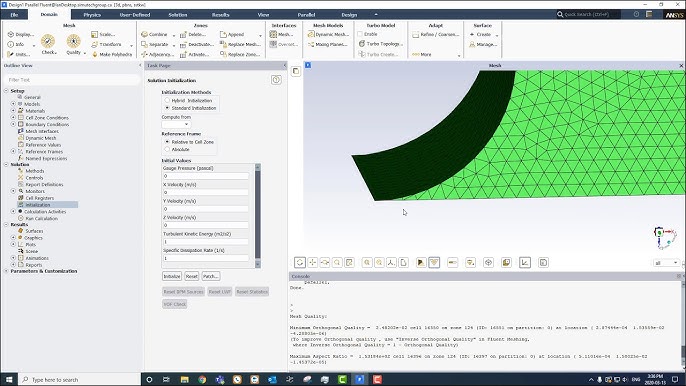
Task: Click the help icon on Solution Initialization page
Action: pyautogui.click(x=276, y=80)
